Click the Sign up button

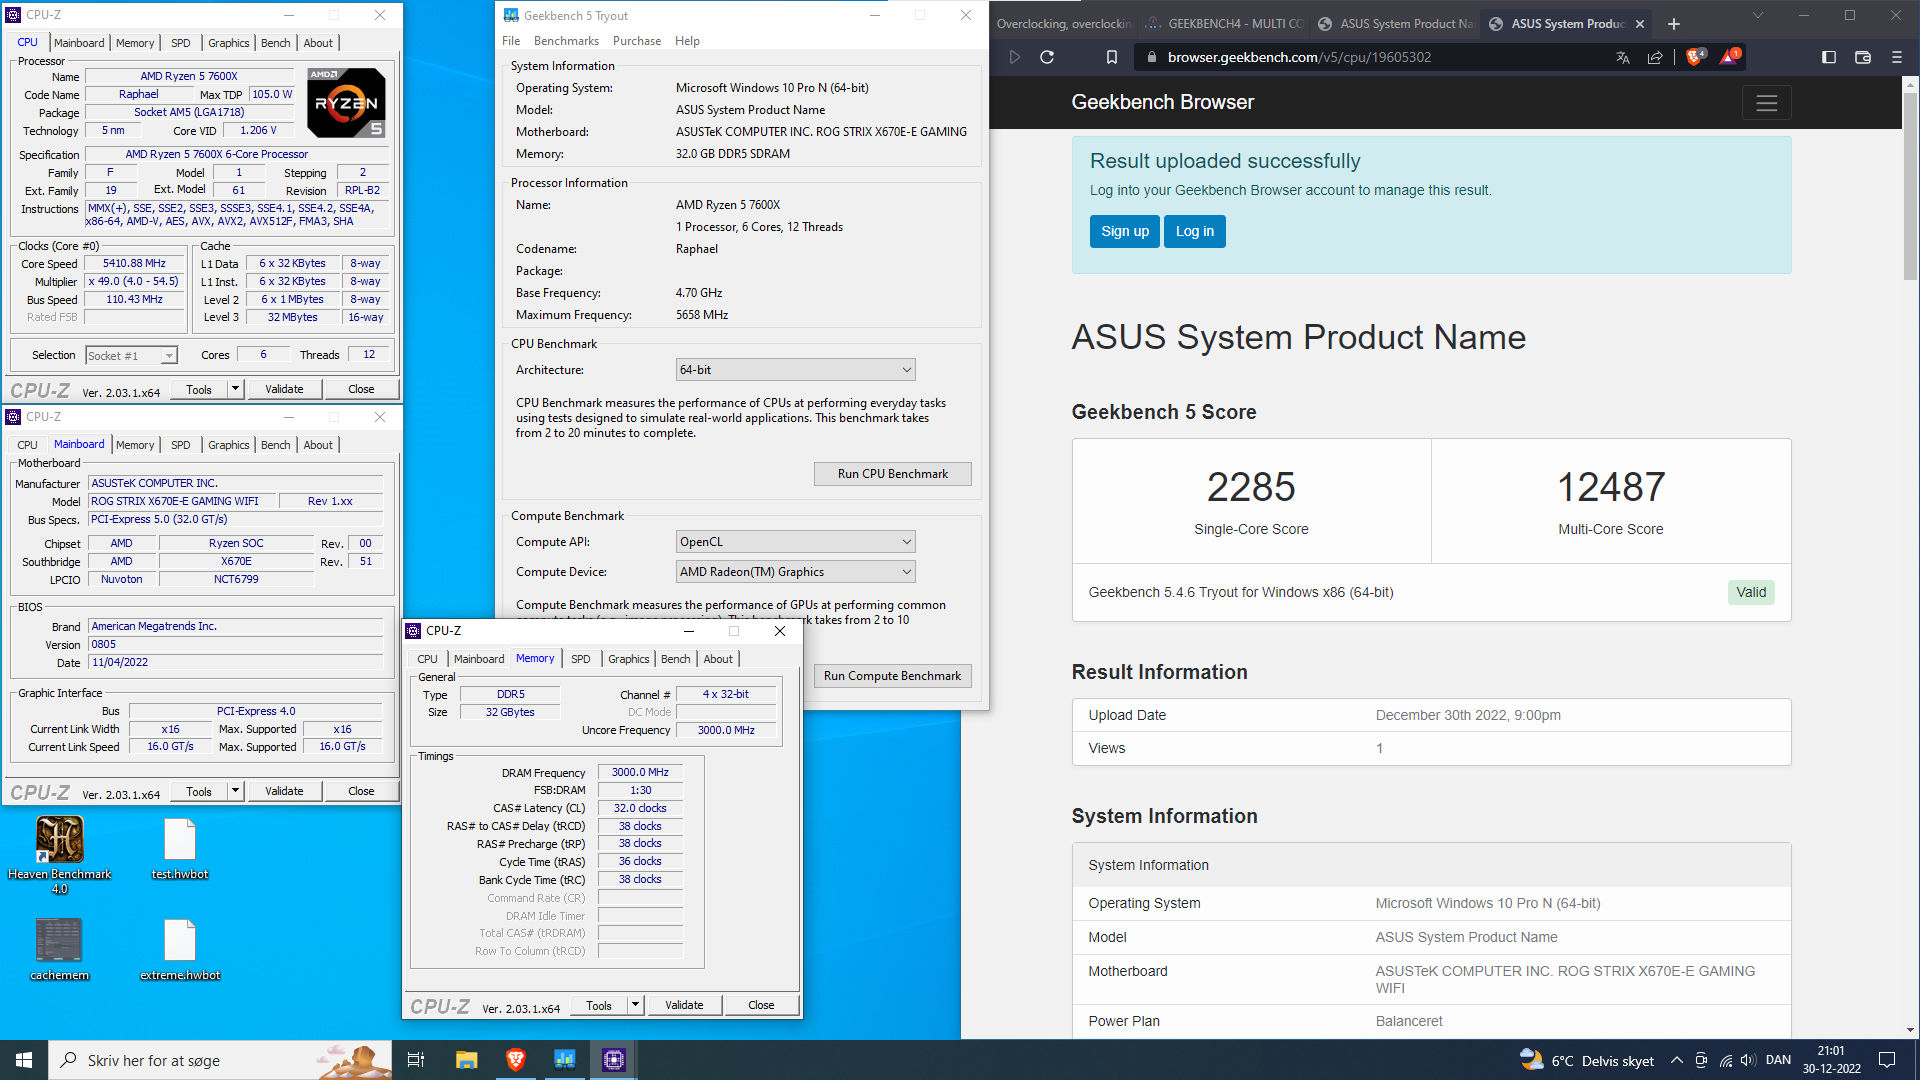pyautogui.click(x=1125, y=231)
